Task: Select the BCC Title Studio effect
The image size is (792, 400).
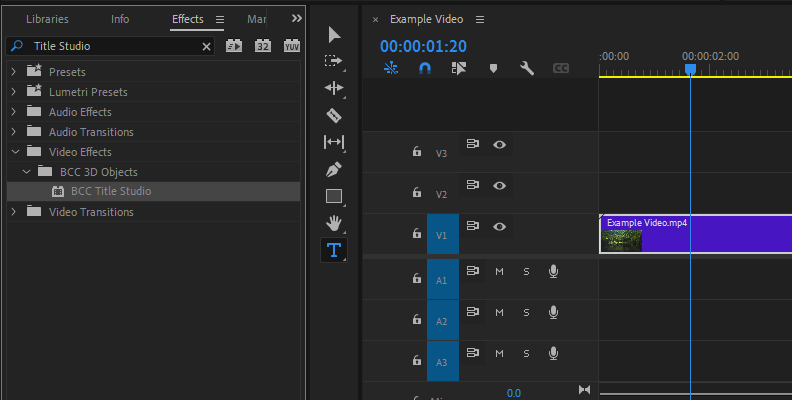Action: [x=110, y=191]
